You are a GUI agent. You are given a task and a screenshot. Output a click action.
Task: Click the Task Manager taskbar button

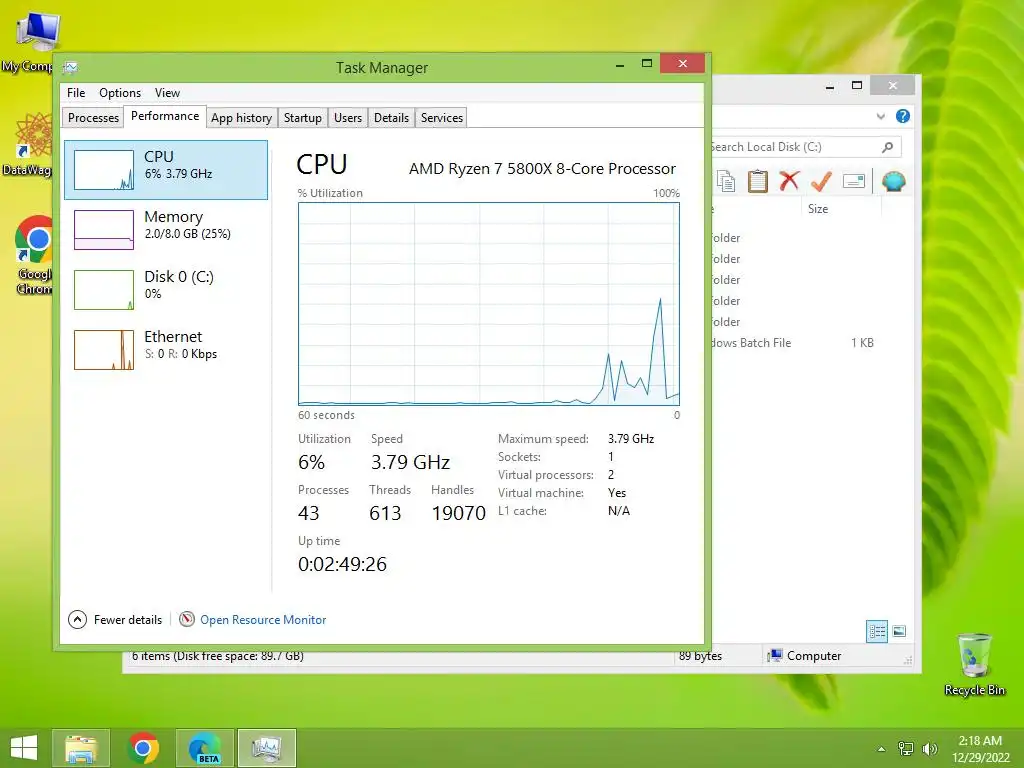(x=266, y=748)
